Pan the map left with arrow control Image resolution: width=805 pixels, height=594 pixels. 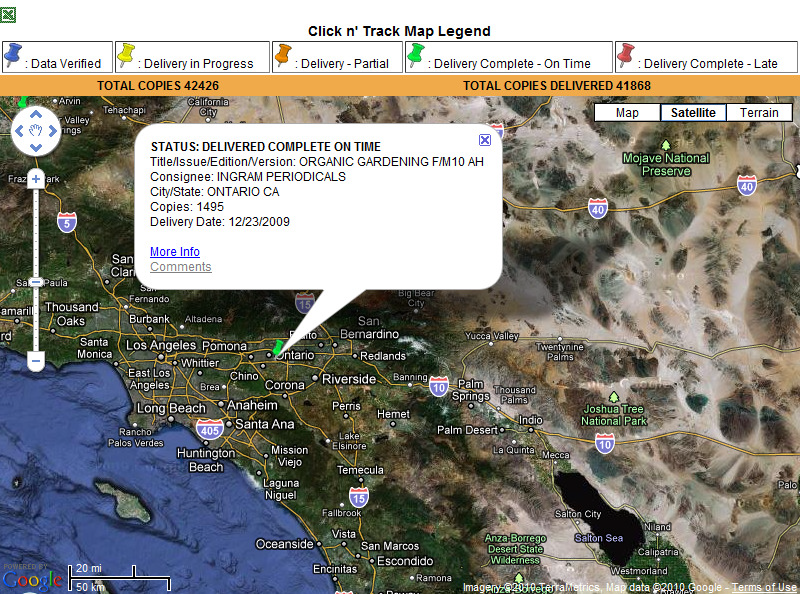(19, 131)
